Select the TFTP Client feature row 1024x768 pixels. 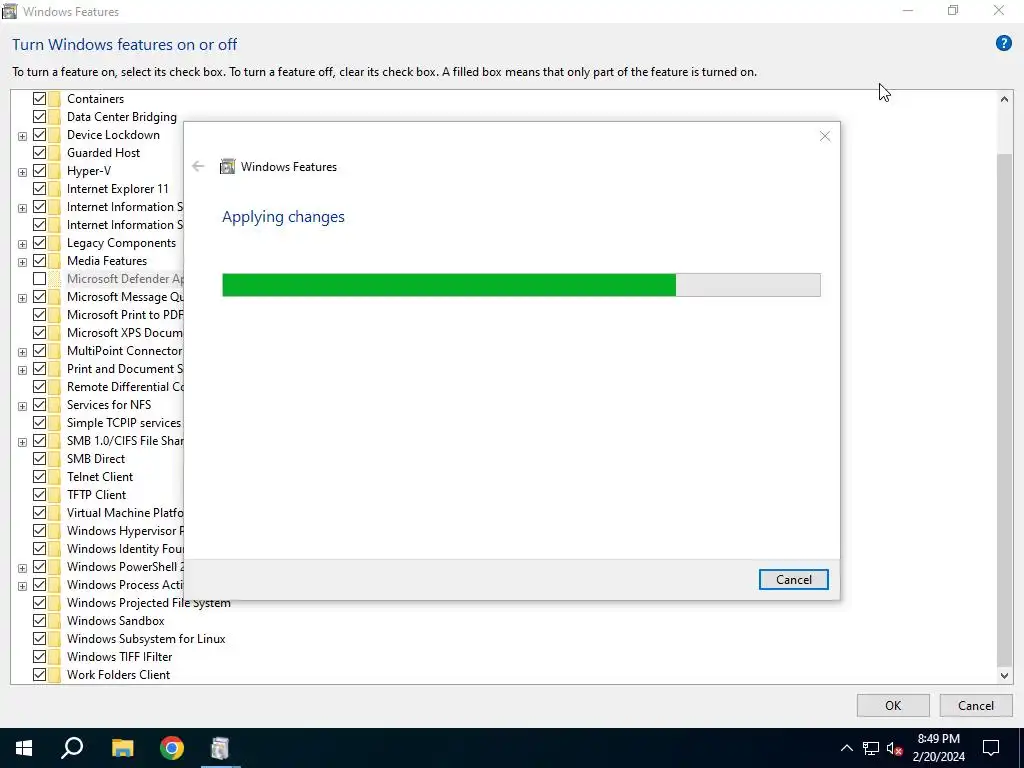[96, 495]
